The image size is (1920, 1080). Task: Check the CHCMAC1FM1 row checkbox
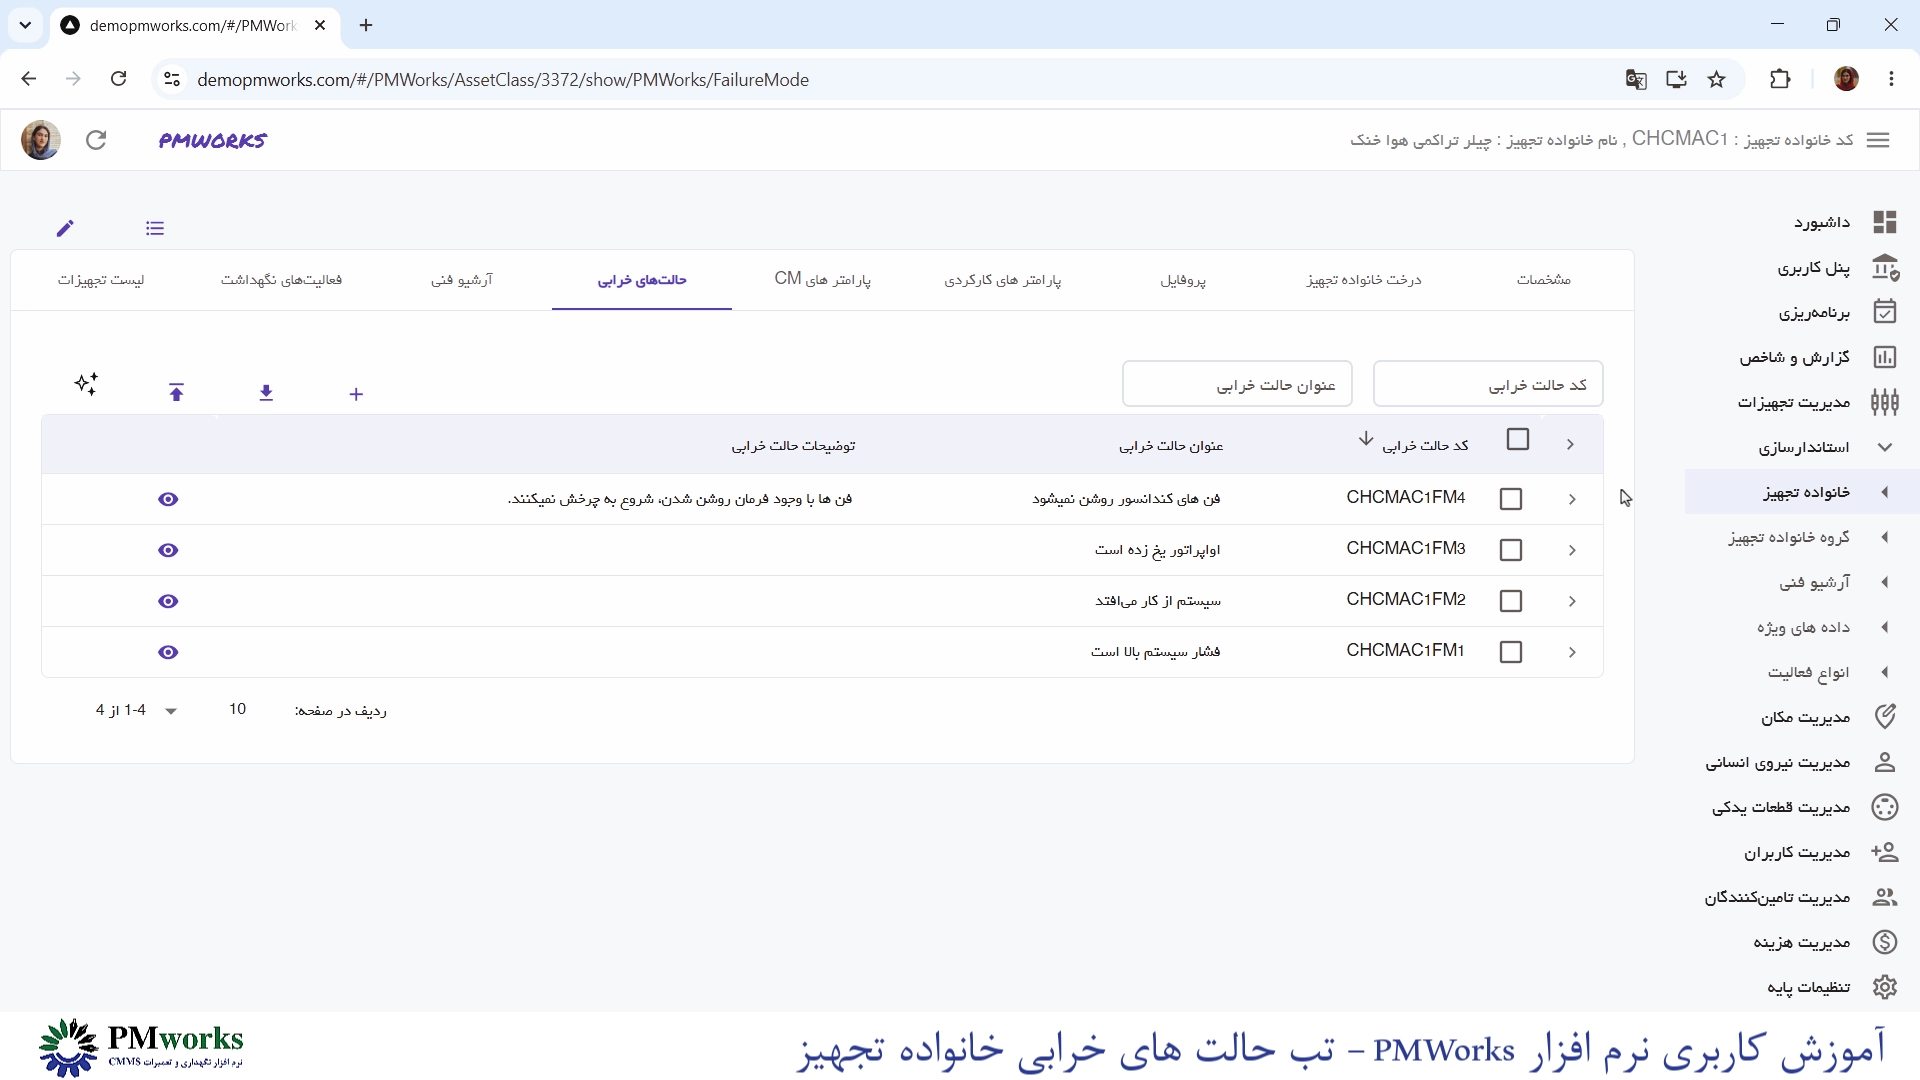pyautogui.click(x=1511, y=652)
